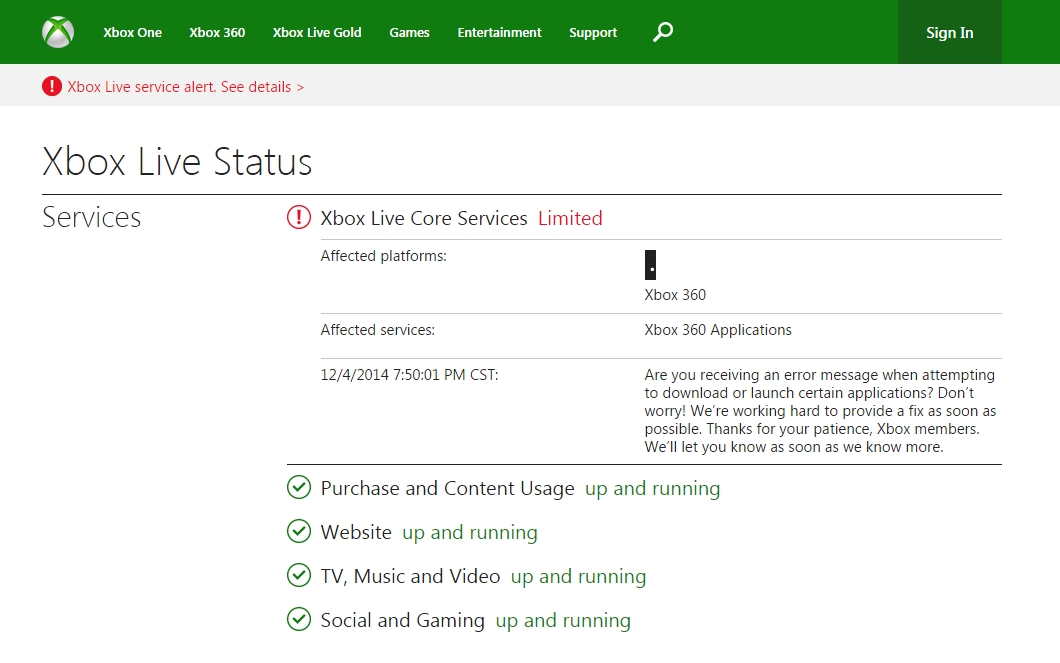Open the Games menu
Screen dimensions: 1060x663
(x=409, y=32)
